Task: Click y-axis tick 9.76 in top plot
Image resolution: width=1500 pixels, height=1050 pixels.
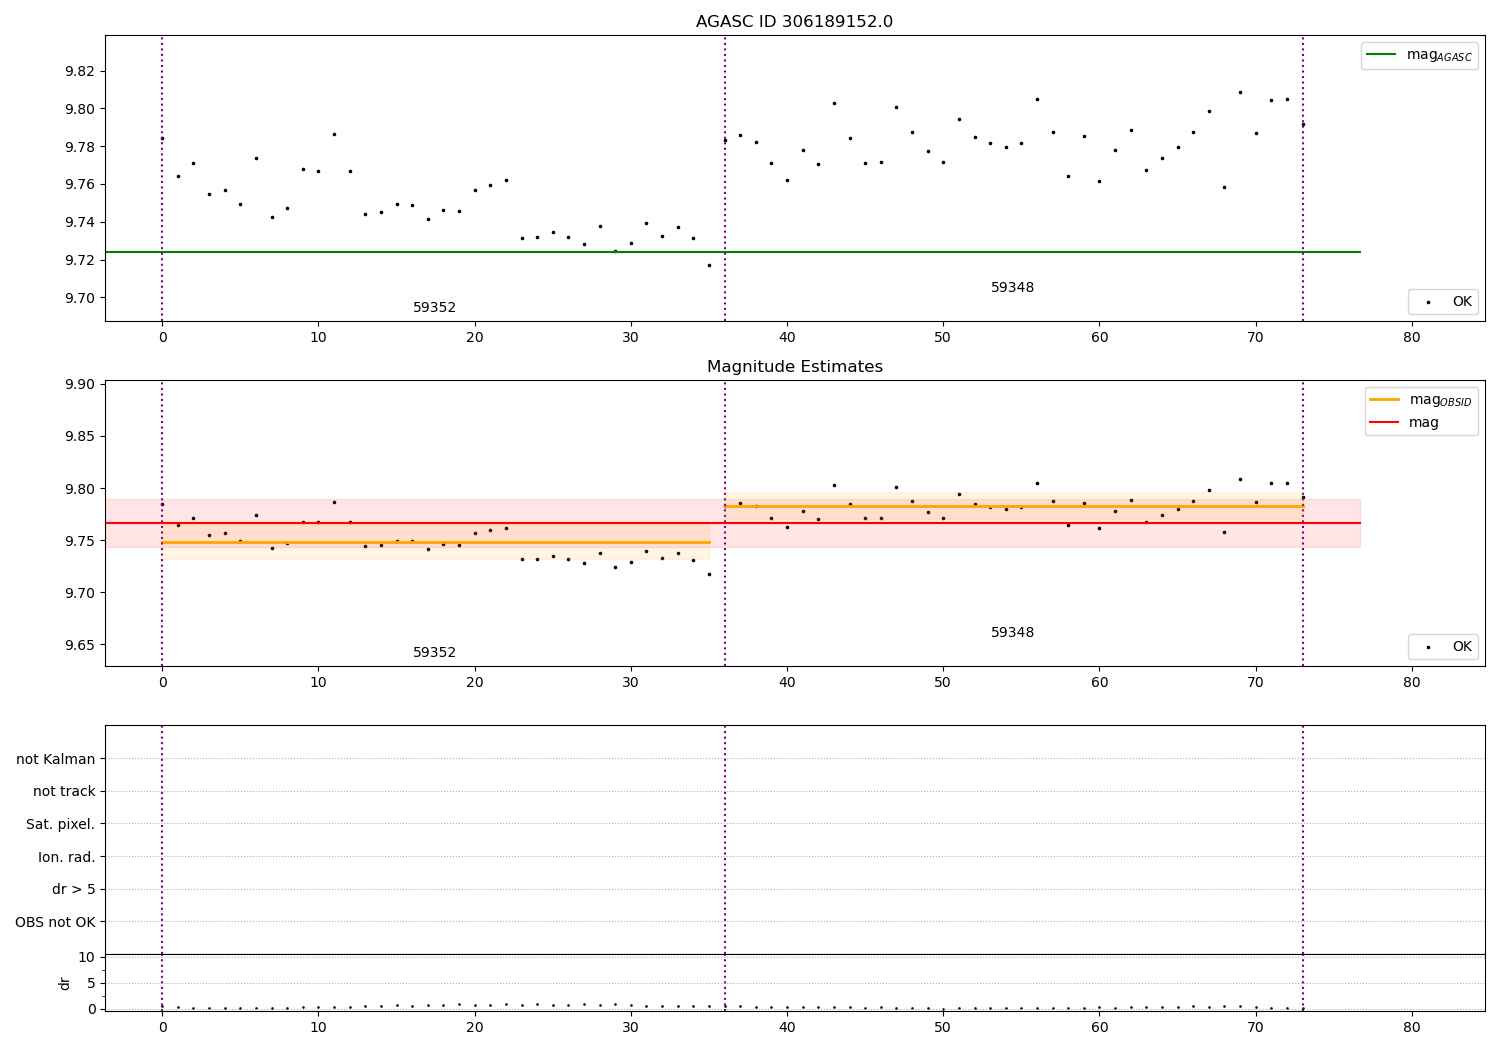Action: click(x=80, y=185)
